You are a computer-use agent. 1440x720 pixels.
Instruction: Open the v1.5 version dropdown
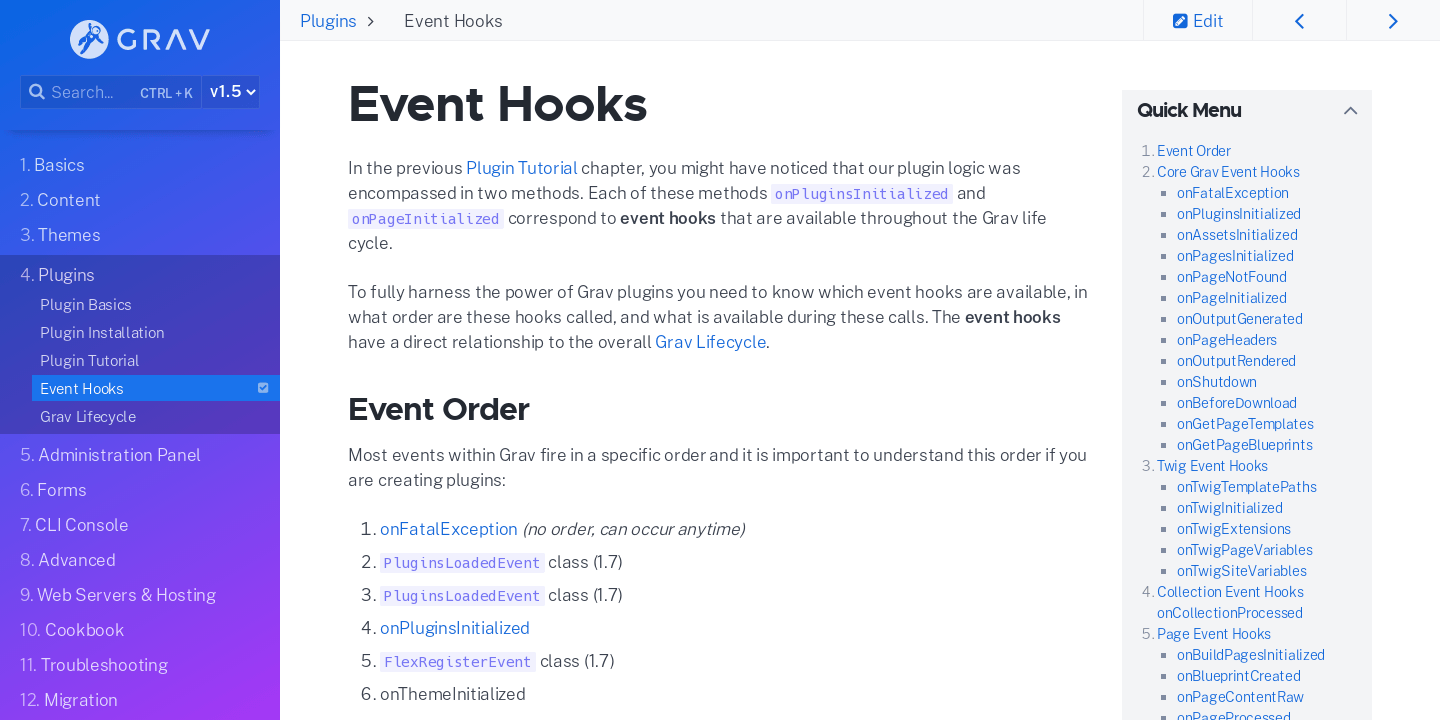(232, 92)
